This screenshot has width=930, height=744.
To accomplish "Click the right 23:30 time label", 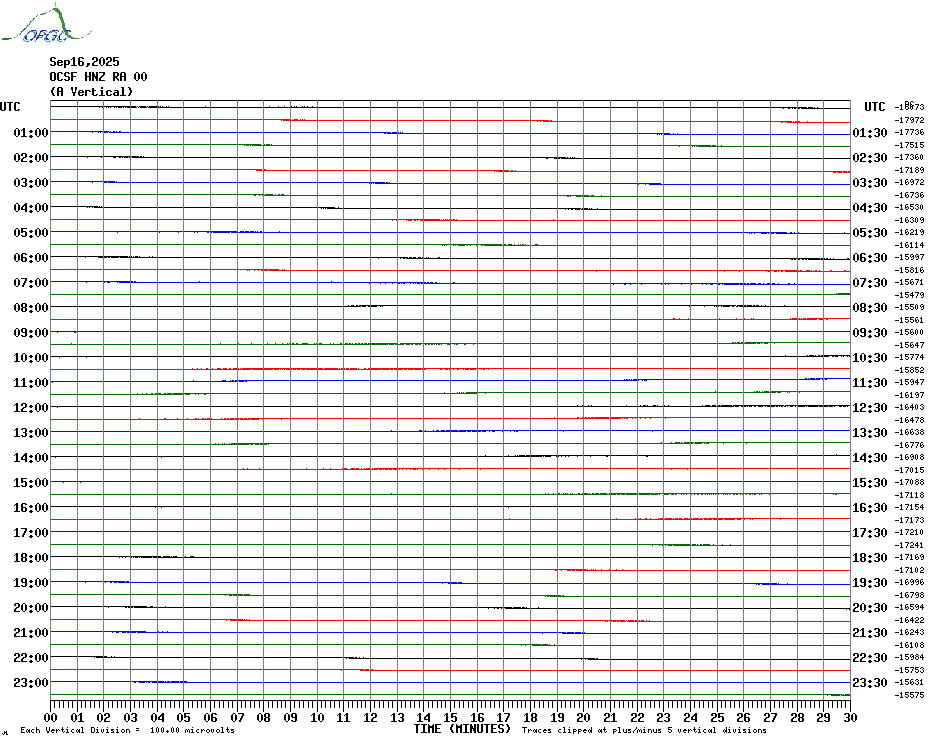I will pos(870,682).
